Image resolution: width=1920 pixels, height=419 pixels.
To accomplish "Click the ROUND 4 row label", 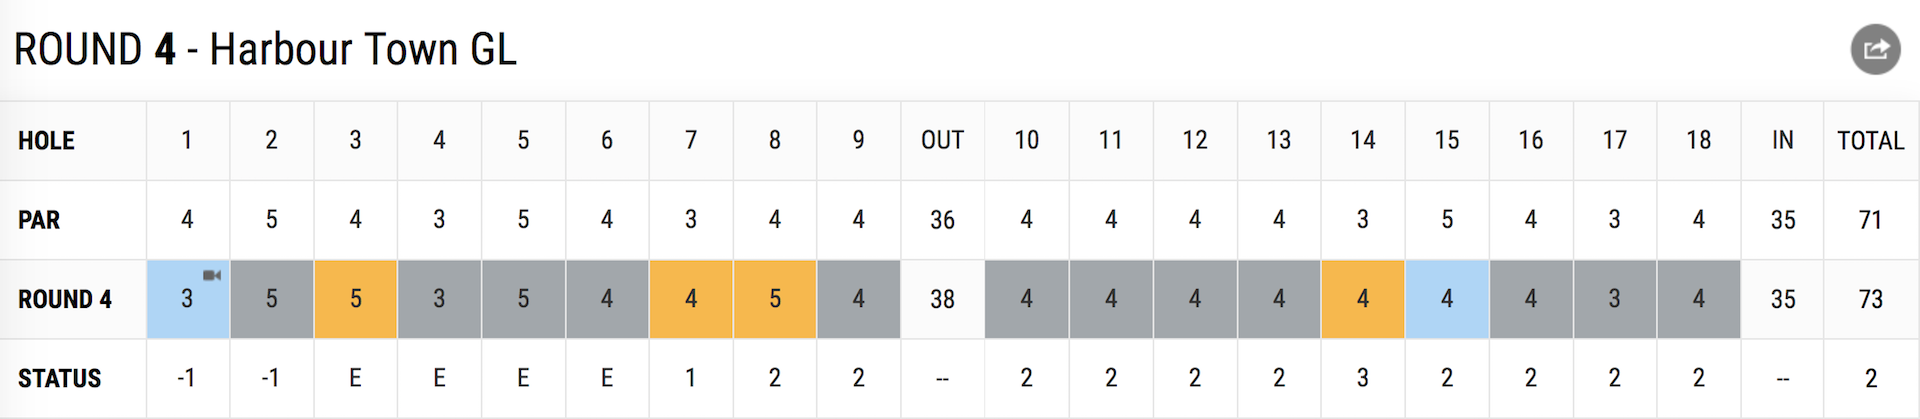I will [65, 299].
